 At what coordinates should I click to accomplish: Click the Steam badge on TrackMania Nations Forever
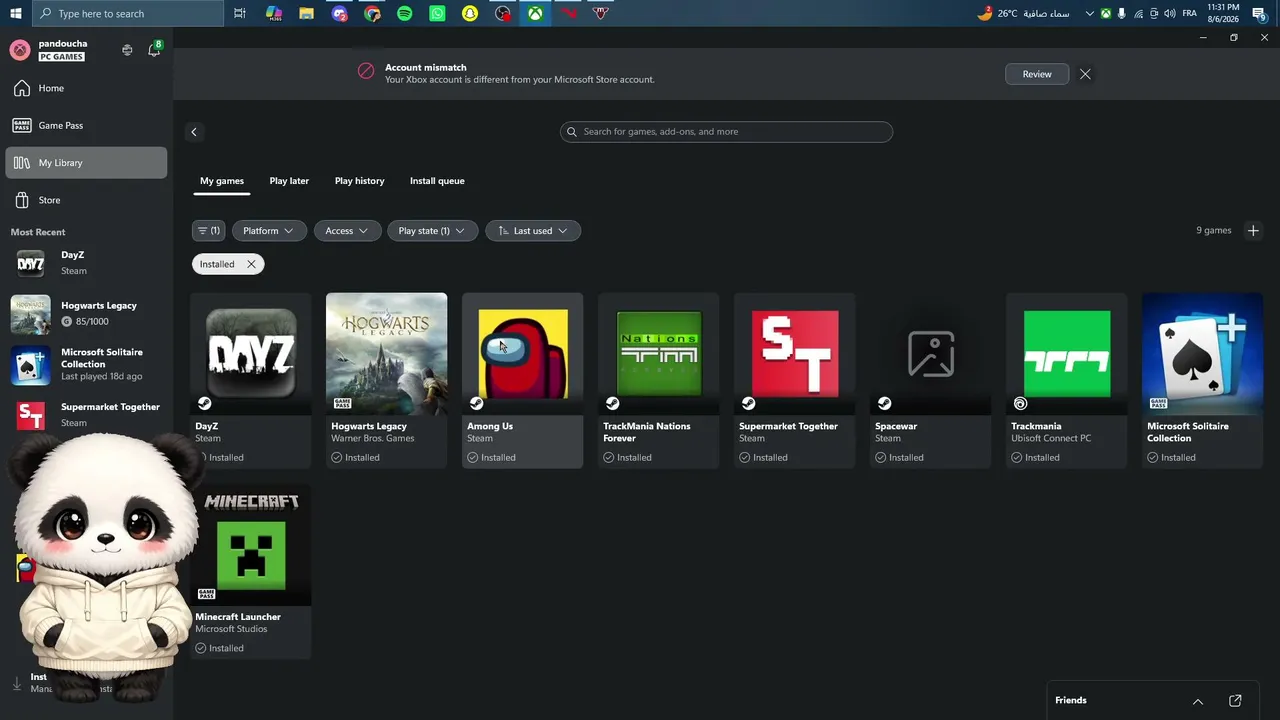pos(612,404)
